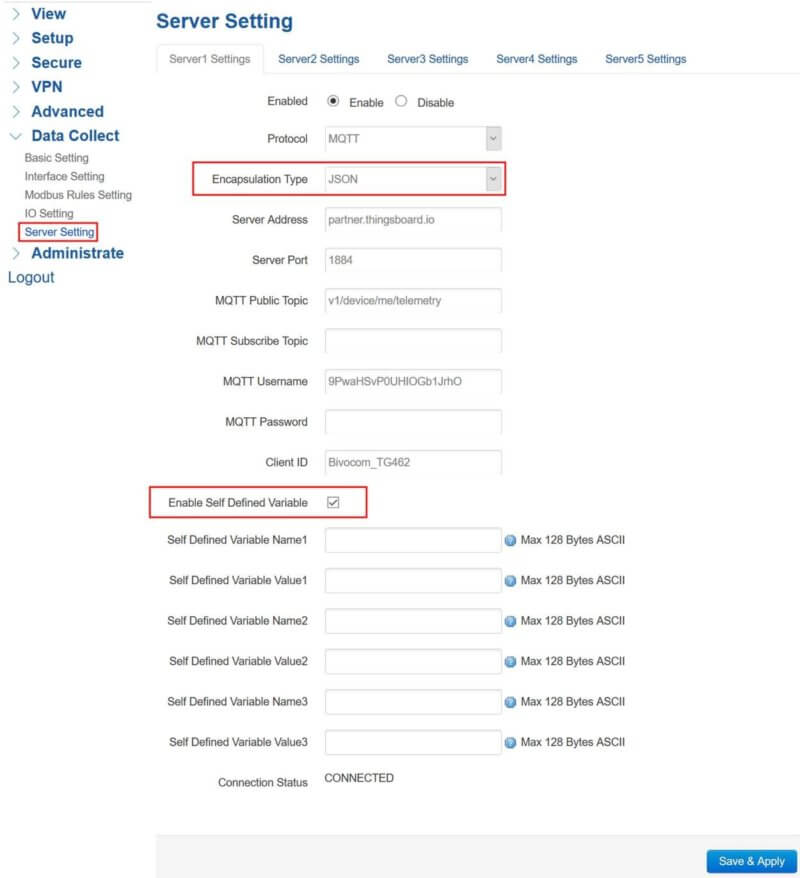The height and width of the screenshot is (878, 800).
Task: Switch to Server2 Settings tab
Action: click(318, 59)
